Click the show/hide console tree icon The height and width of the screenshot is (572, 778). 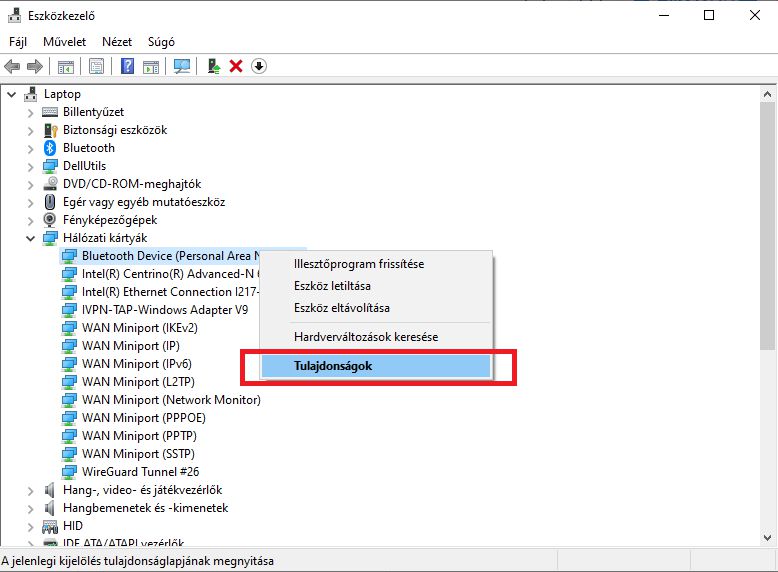coord(66,66)
